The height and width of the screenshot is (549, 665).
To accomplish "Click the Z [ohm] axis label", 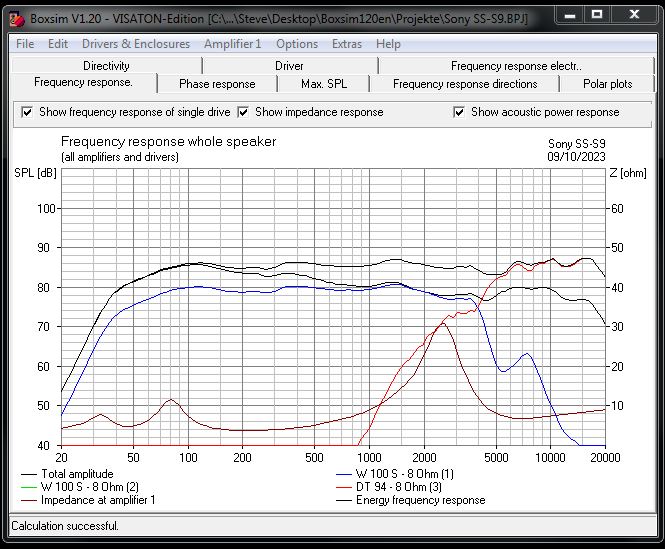I will [x=628, y=173].
